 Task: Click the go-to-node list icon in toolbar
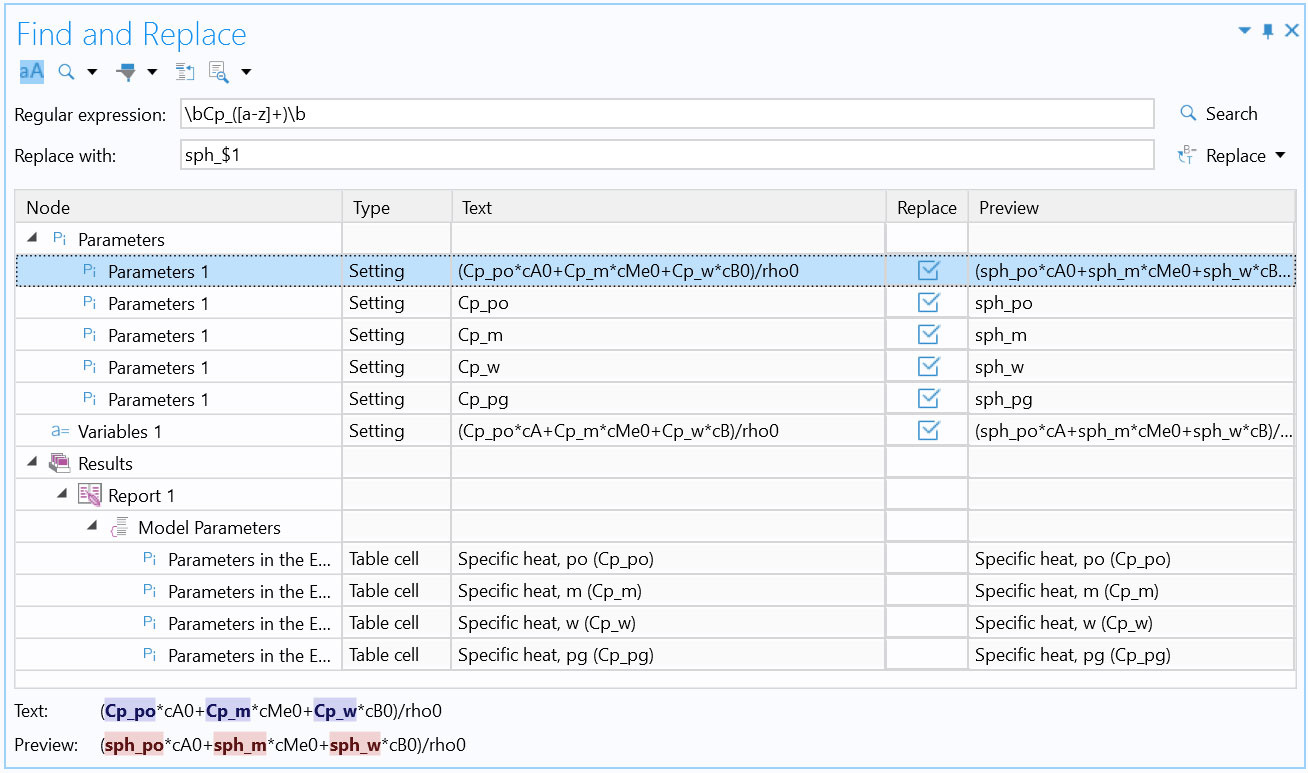[x=185, y=71]
